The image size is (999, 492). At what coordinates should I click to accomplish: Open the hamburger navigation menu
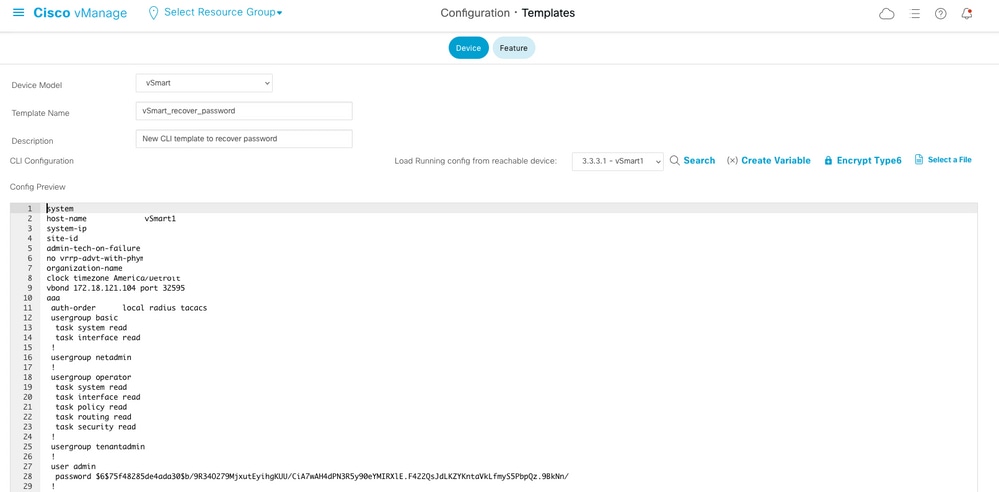(18, 13)
